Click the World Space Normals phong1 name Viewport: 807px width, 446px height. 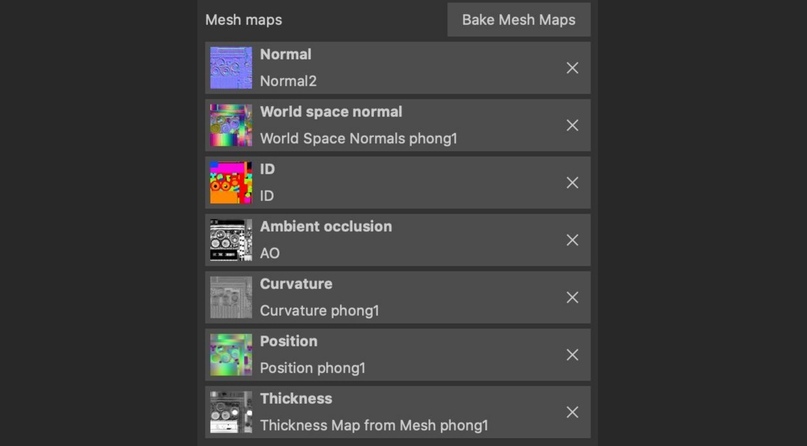[358, 138]
